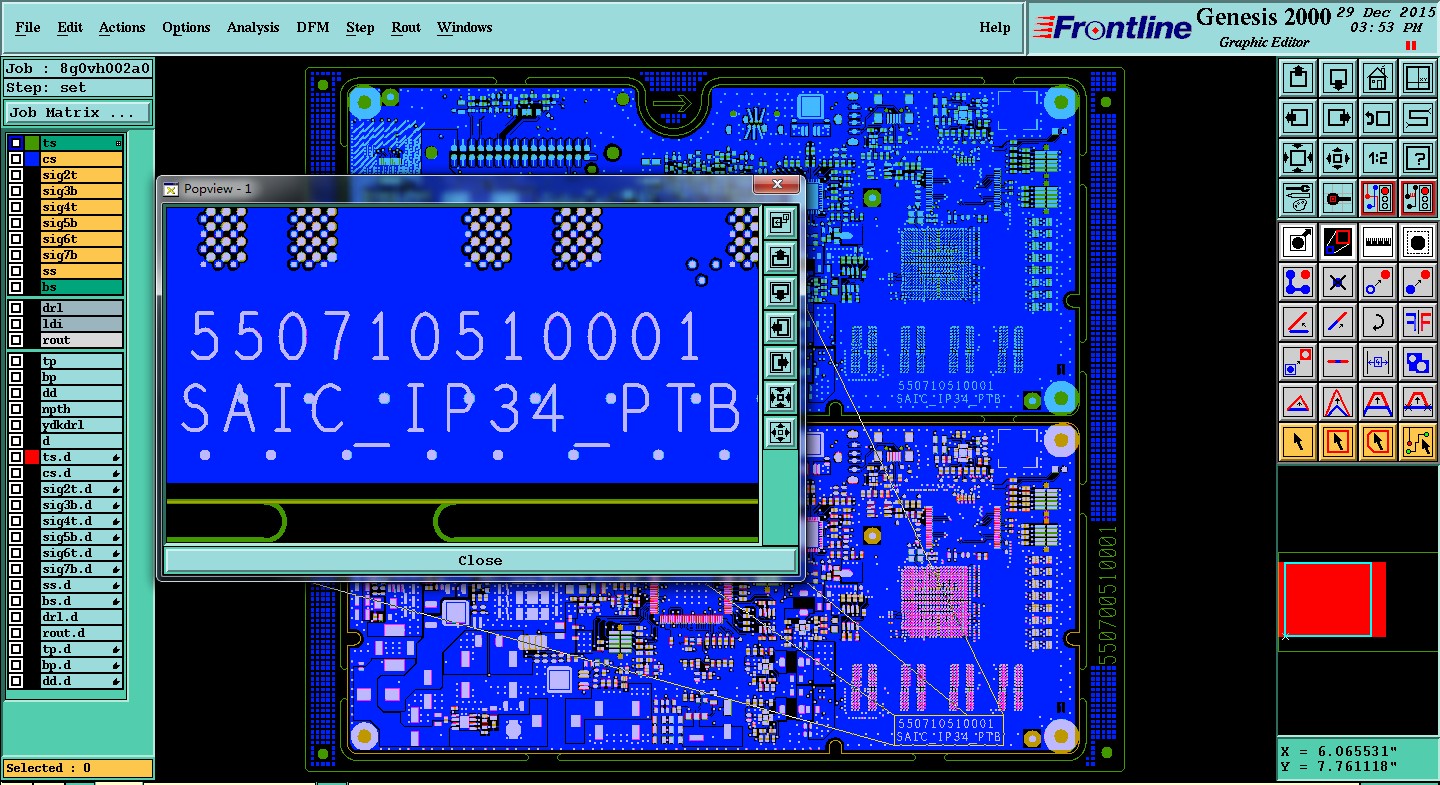Click the pan left icon in main toolbar
This screenshot has width=1440, height=785.
(1298, 117)
